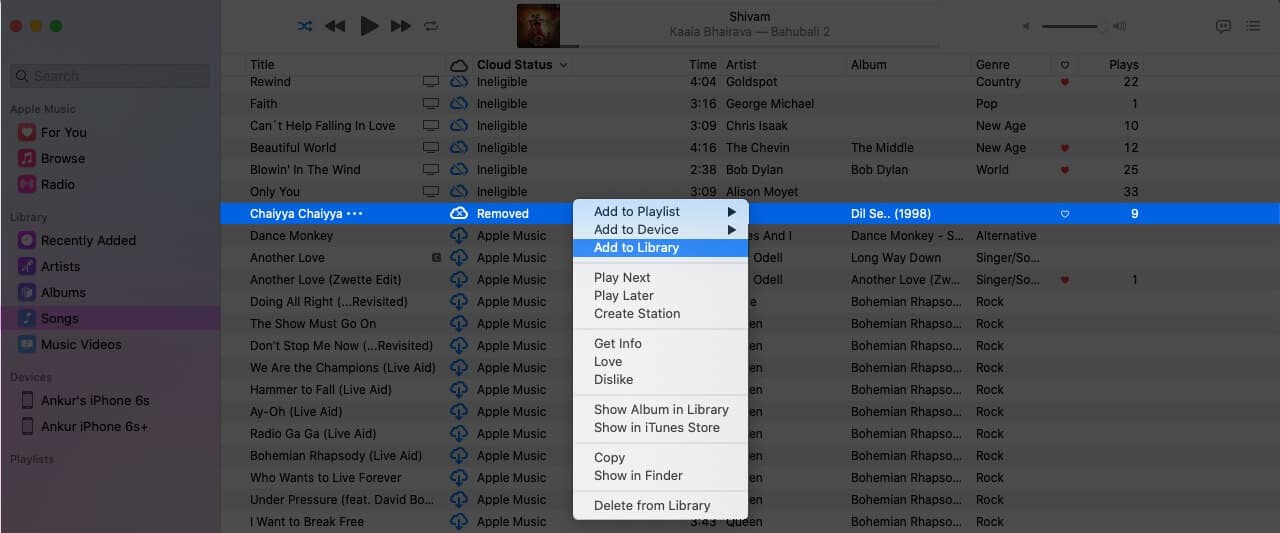The width and height of the screenshot is (1280, 533).
Task: Sort songs by Genre column
Action: 993,64
